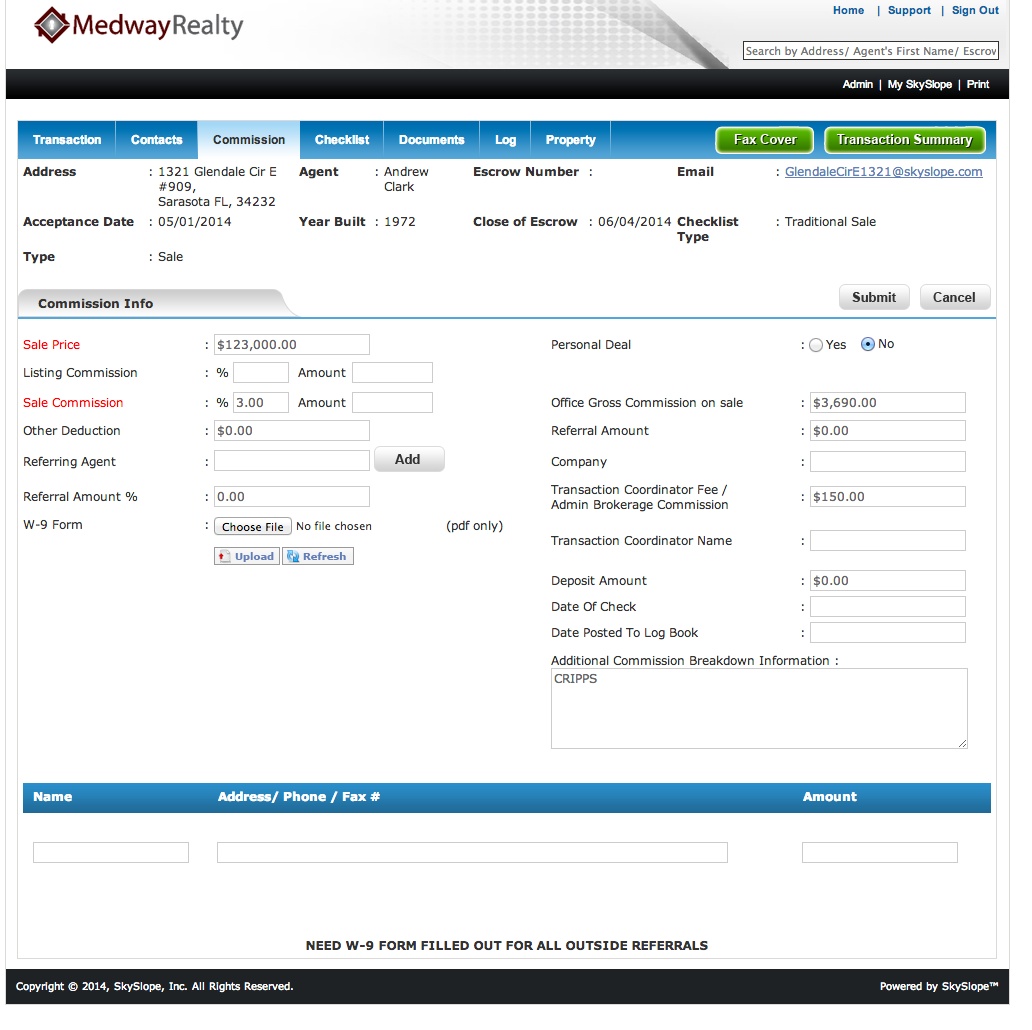Open the Checklist tab

(x=342, y=140)
